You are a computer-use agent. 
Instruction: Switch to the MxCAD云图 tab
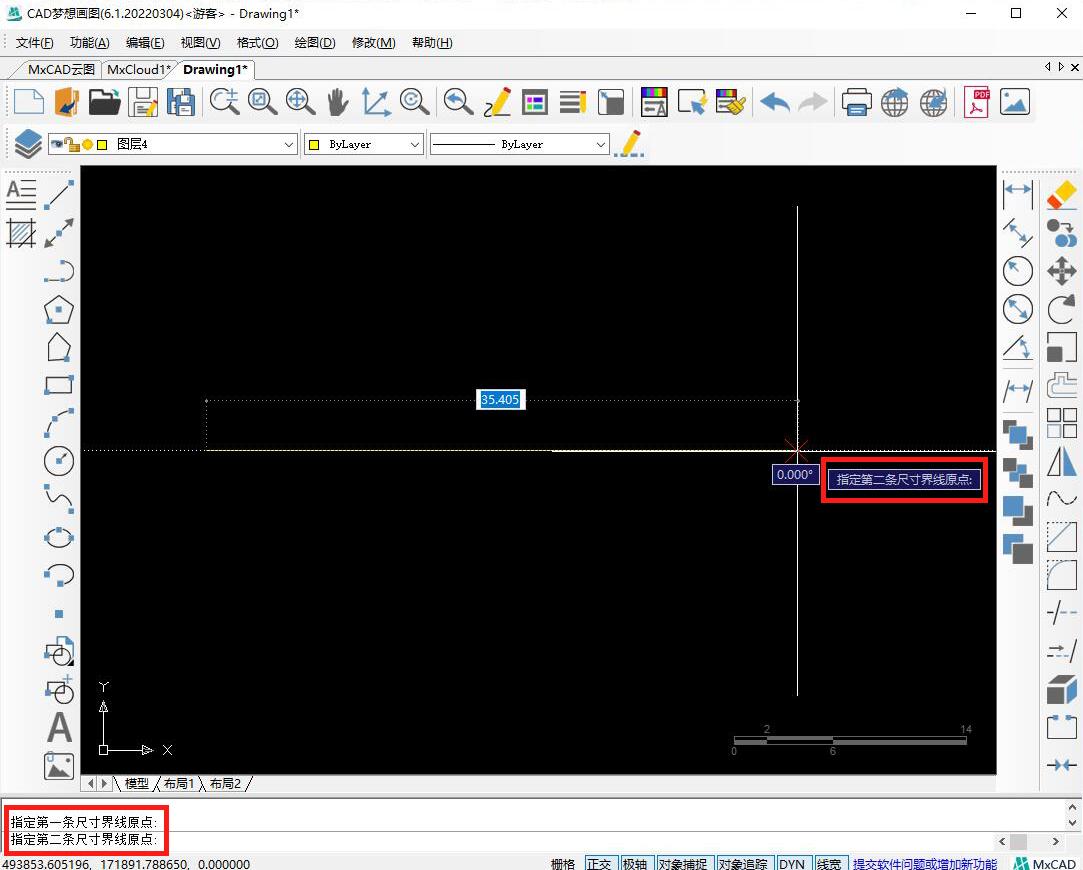coord(61,70)
